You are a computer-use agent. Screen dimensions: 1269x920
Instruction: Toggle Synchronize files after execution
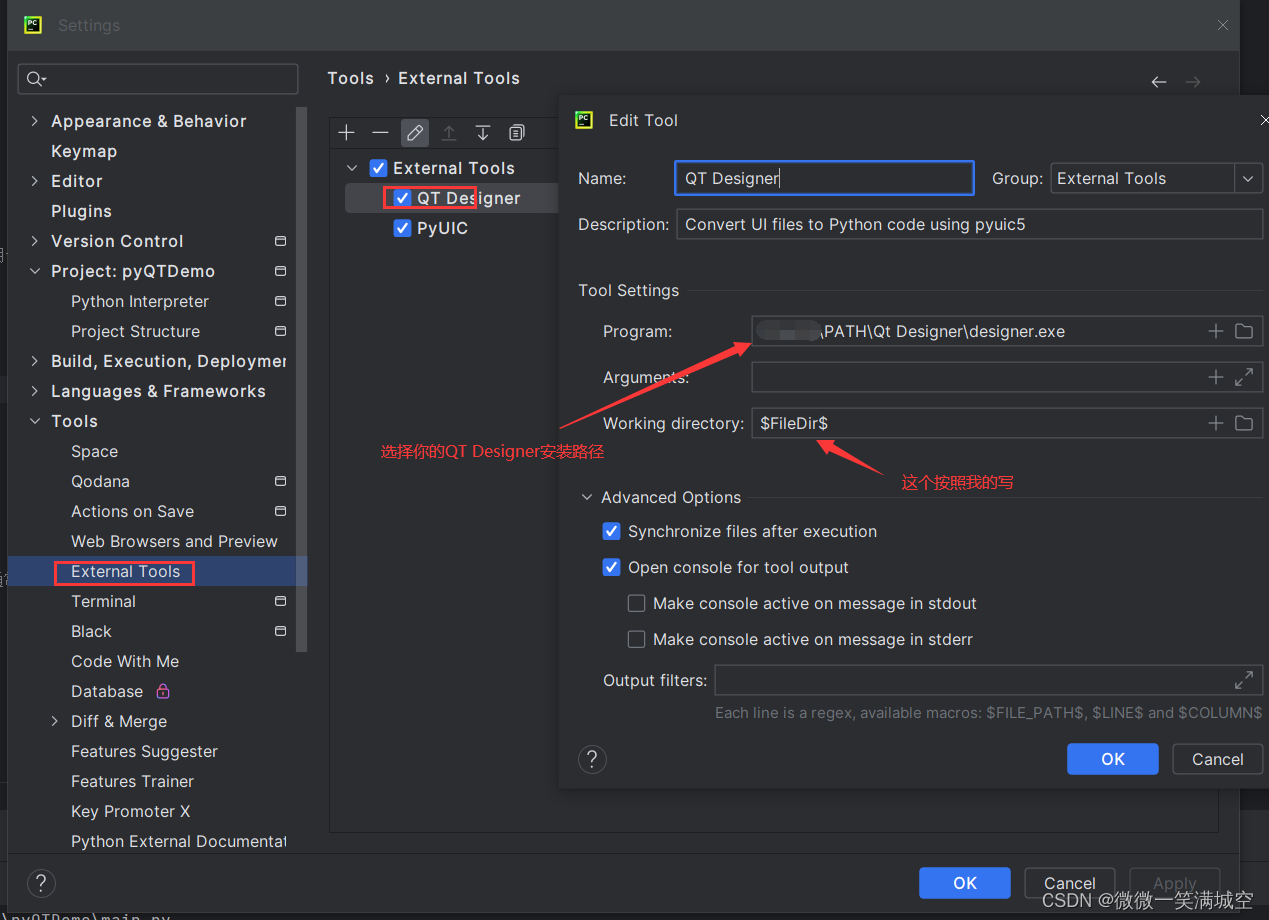click(x=612, y=531)
